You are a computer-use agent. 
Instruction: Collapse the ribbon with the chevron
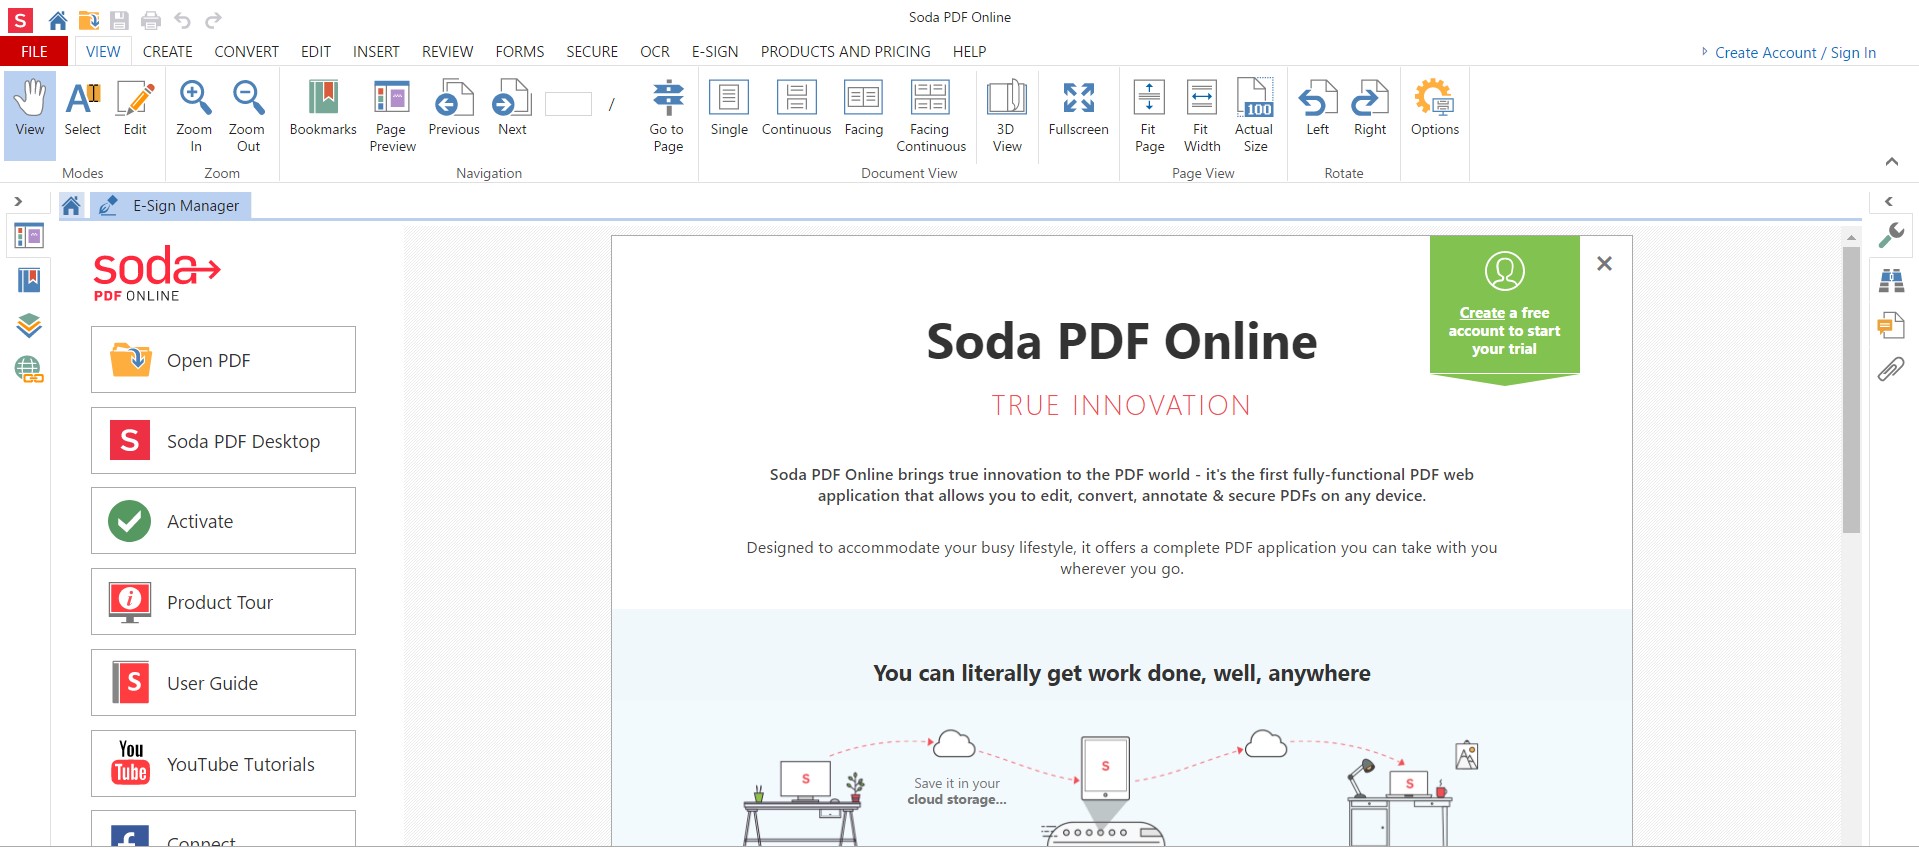click(x=1891, y=162)
